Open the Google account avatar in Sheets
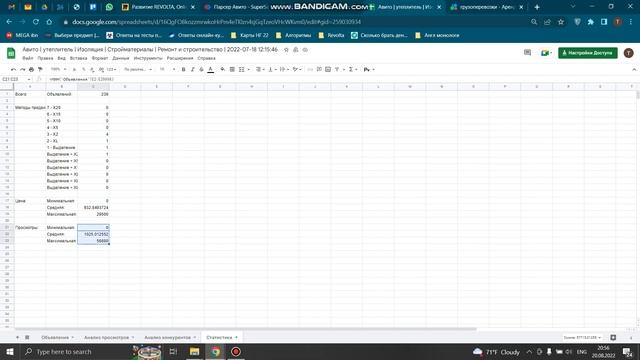 629,53
